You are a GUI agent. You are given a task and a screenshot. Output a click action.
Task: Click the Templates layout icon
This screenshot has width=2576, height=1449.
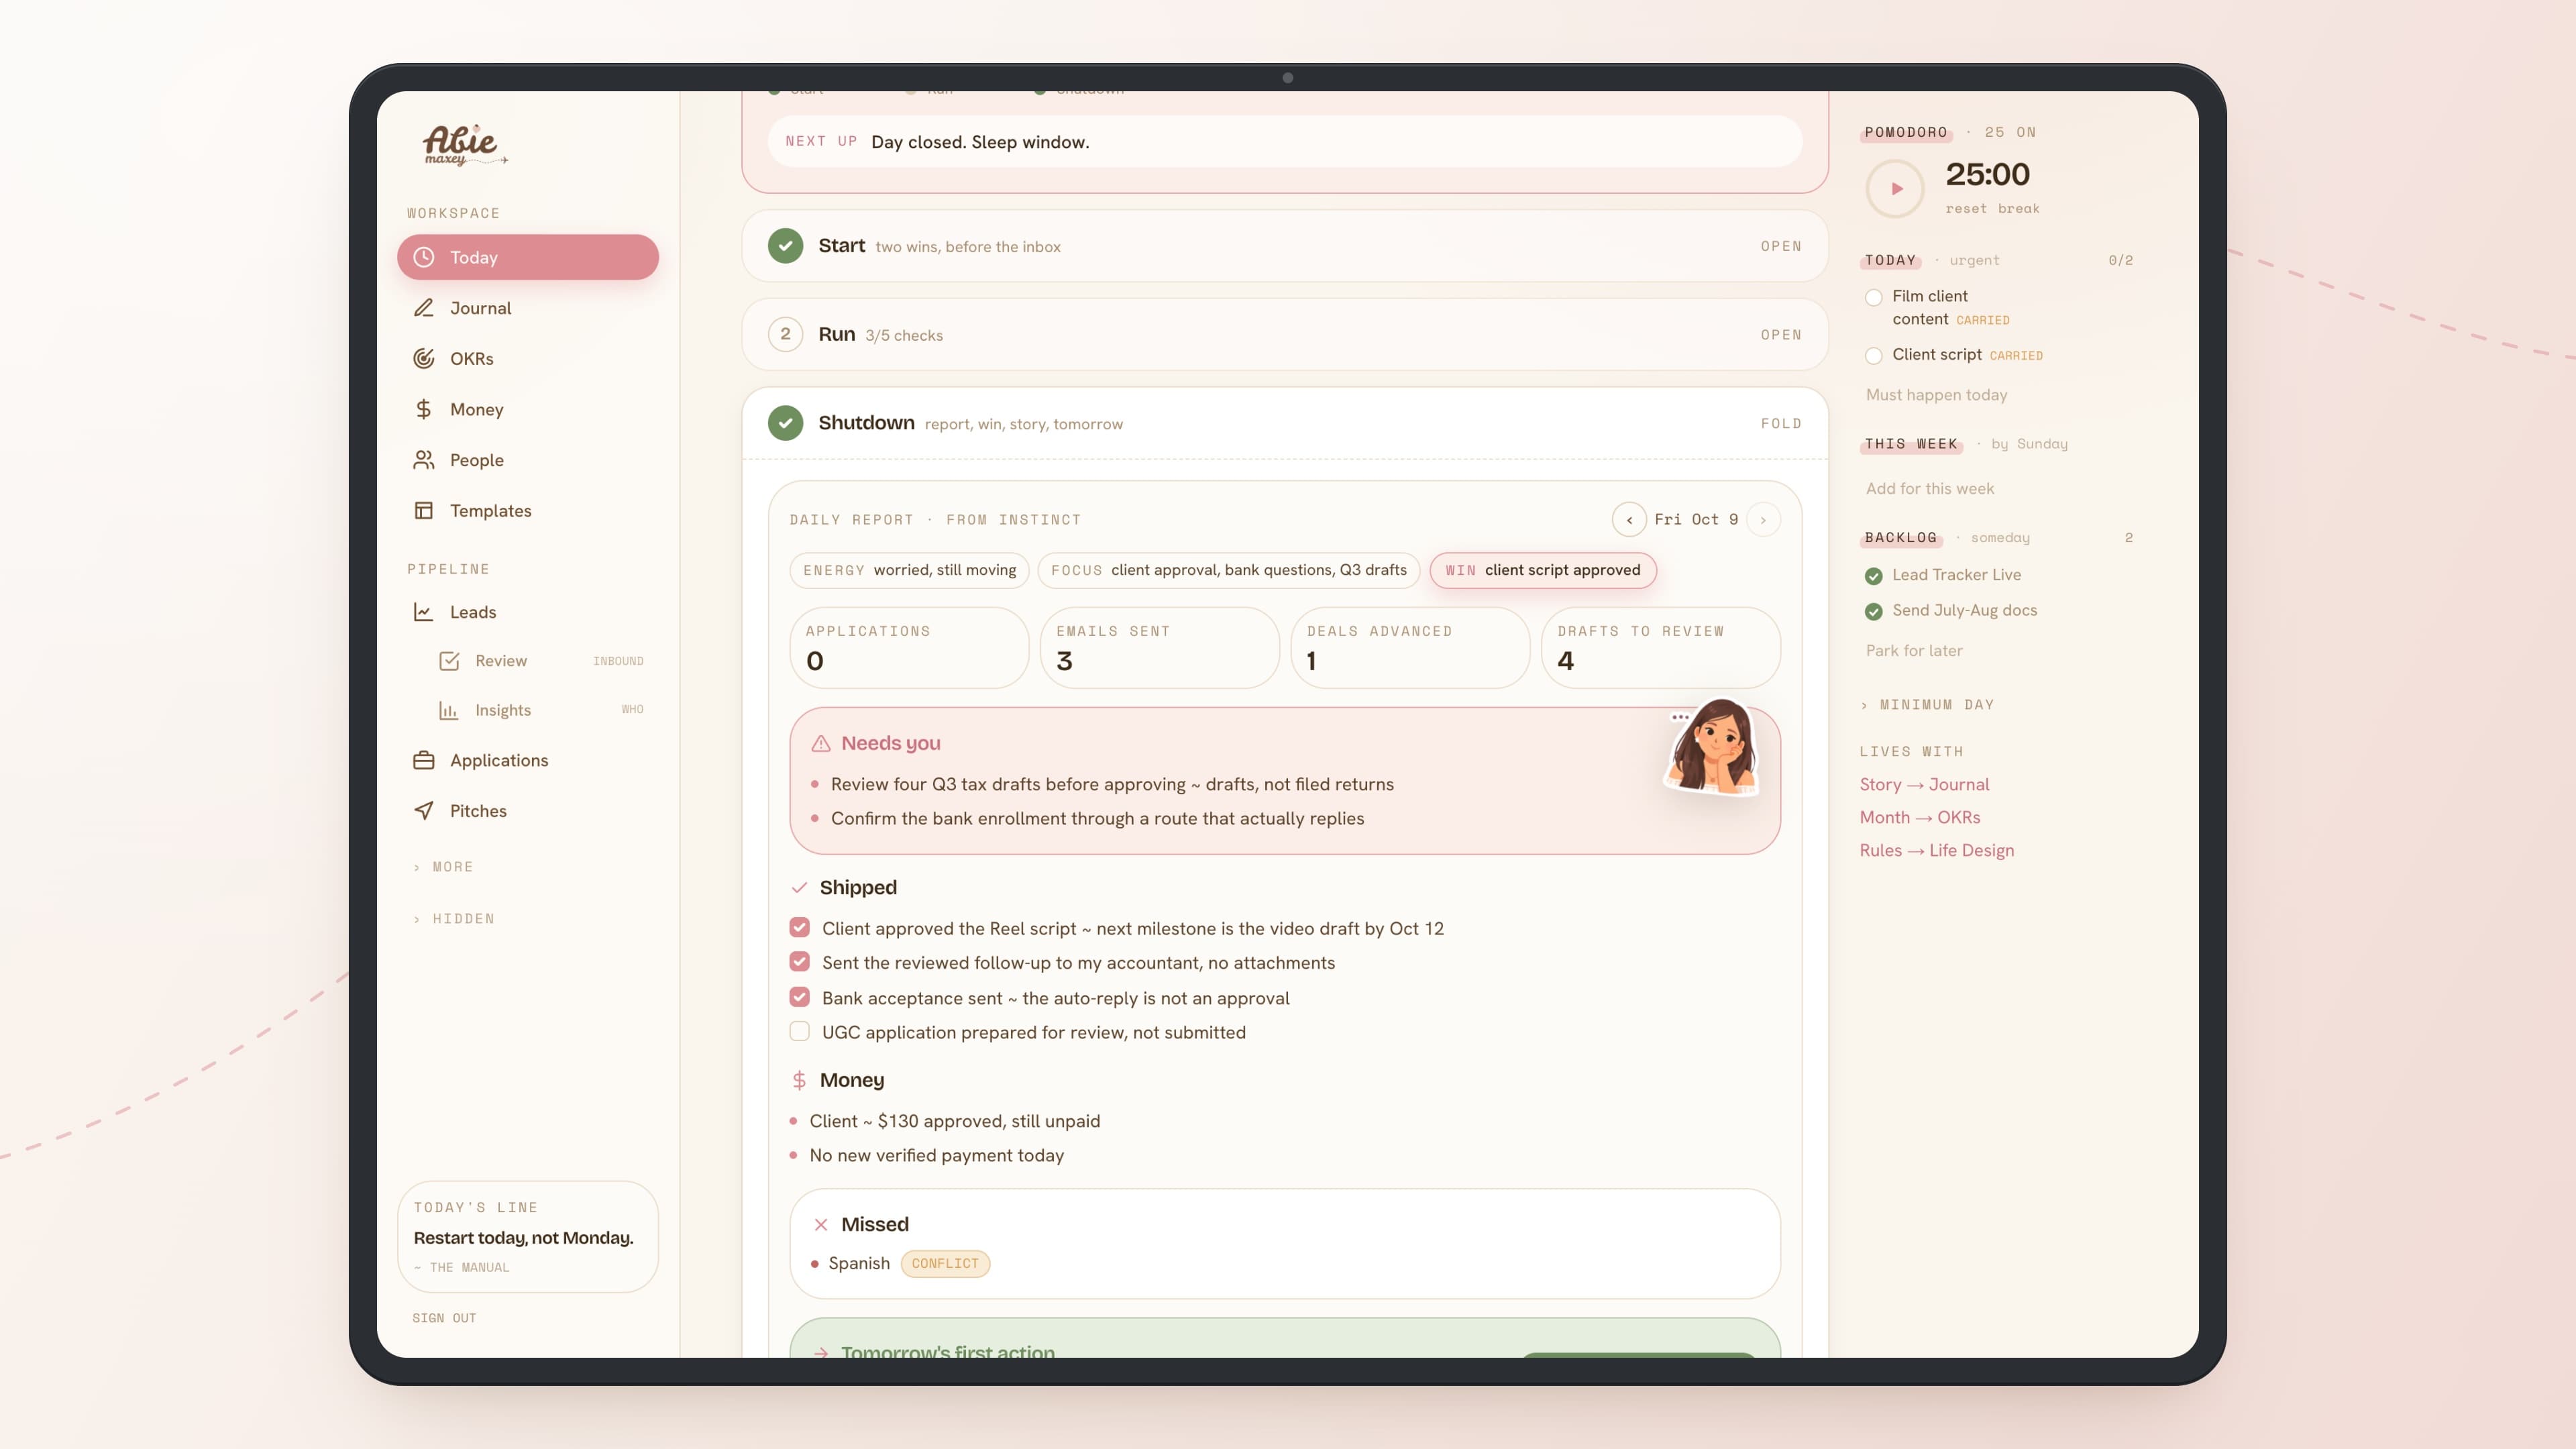pyautogui.click(x=424, y=511)
